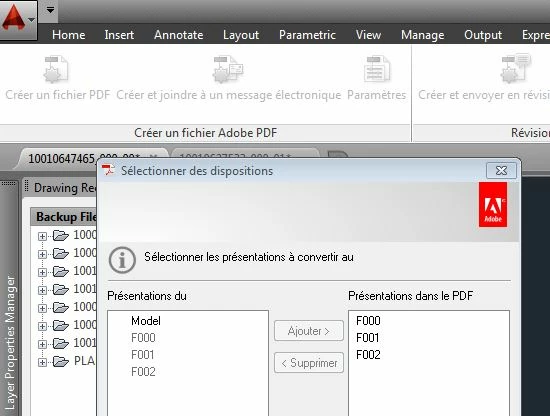Expand the fifth backup folder tree node
Image resolution: width=550 pixels, height=416 pixels.
click(42, 308)
